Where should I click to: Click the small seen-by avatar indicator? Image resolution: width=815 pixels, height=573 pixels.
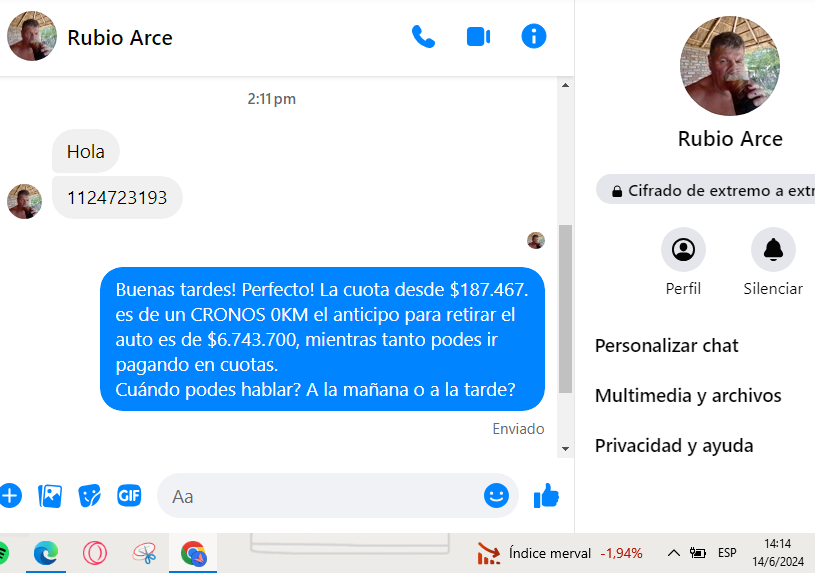[x=536, y=240]
